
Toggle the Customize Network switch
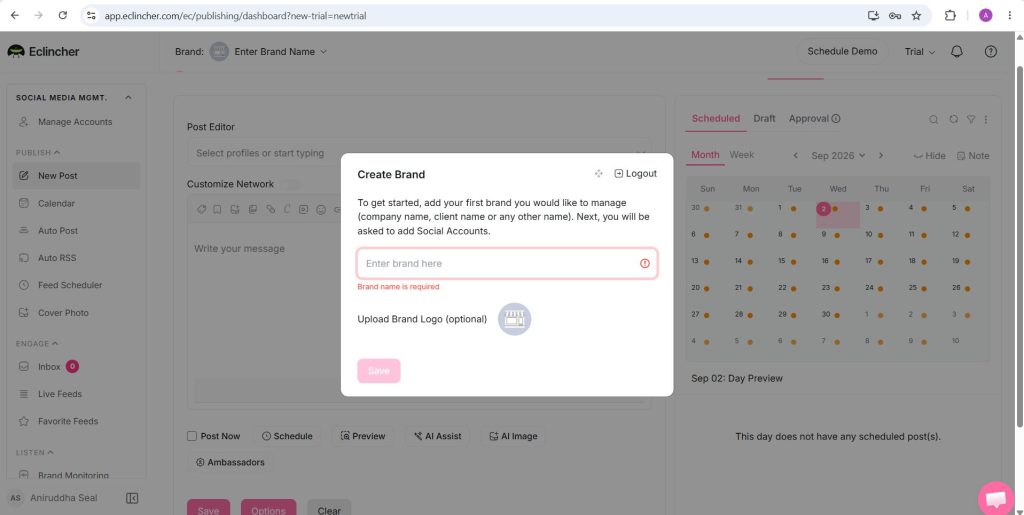coord(293,184)
